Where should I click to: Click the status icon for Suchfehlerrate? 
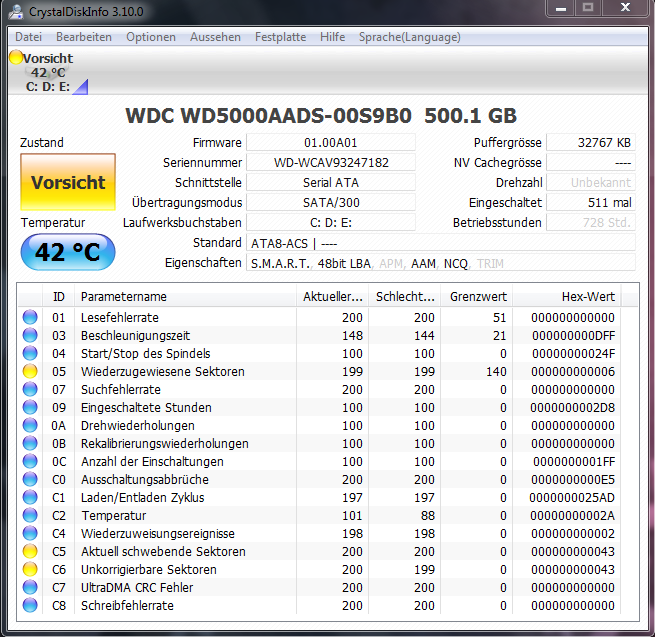[30, 389]
